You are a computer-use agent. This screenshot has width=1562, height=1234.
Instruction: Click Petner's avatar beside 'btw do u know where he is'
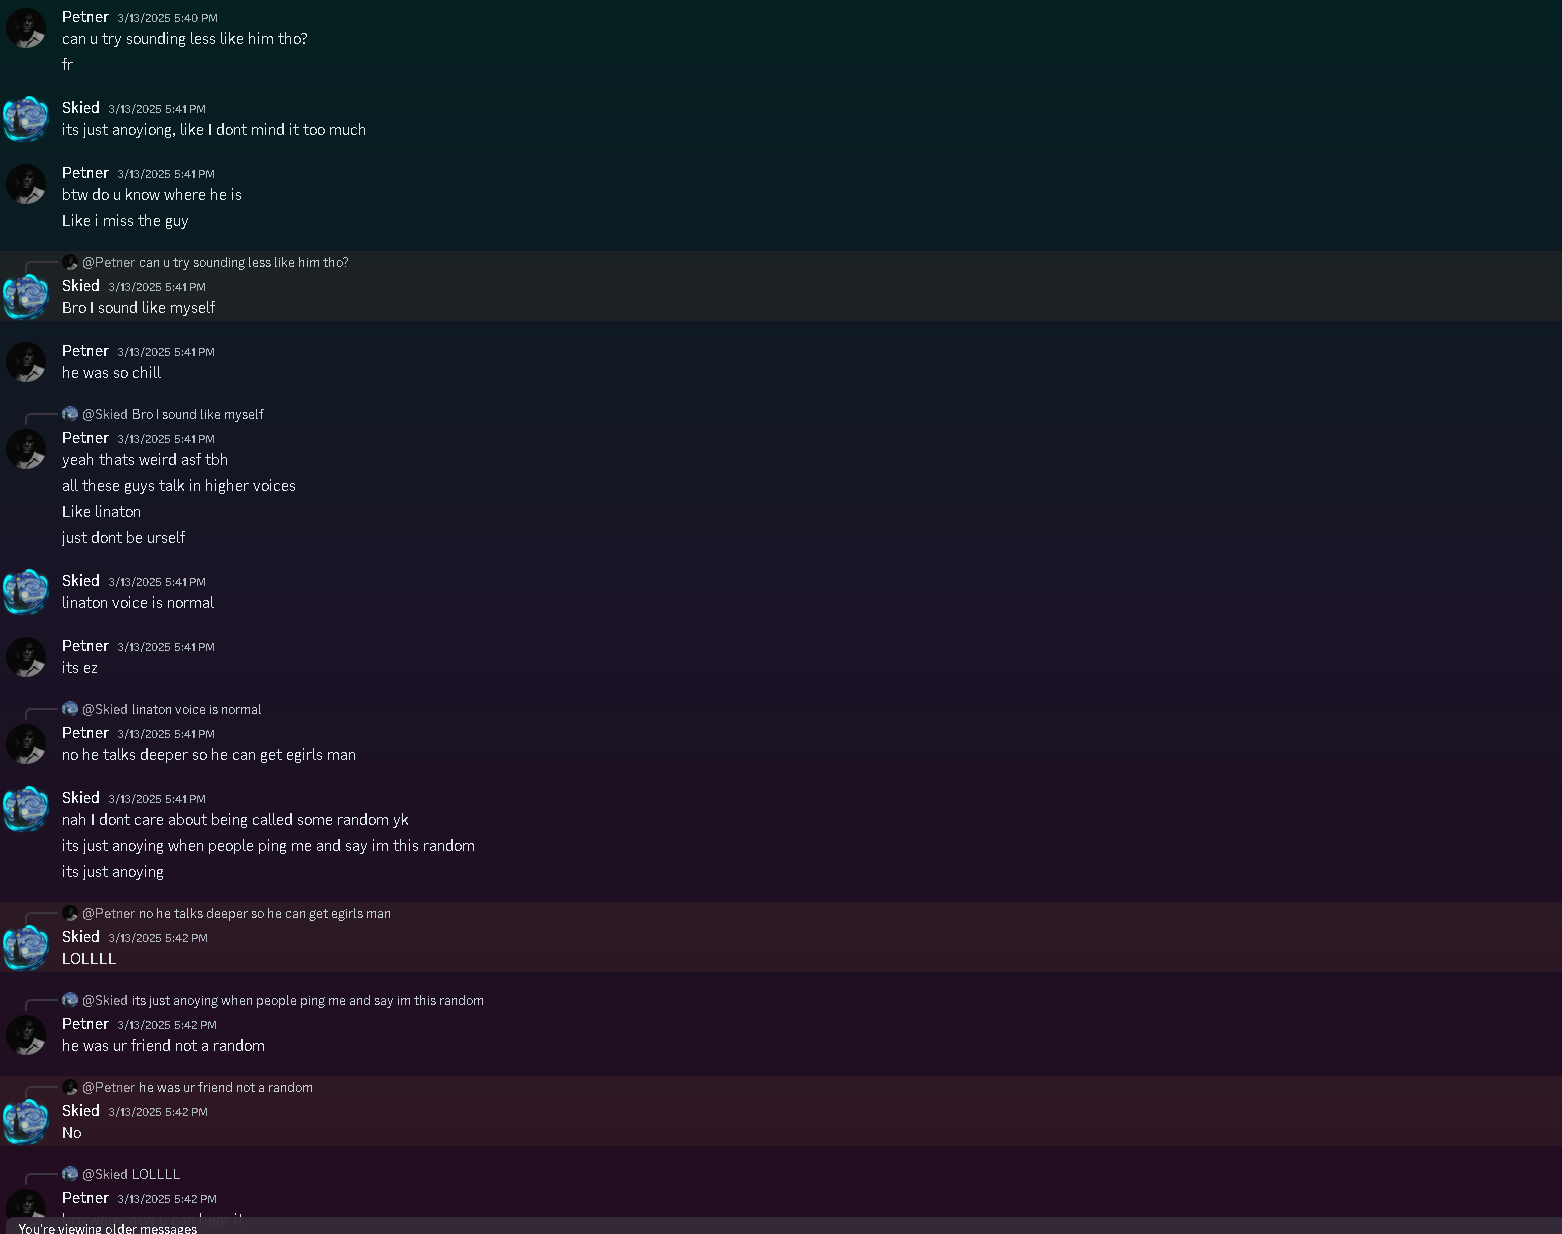click(x=26, y=184)
